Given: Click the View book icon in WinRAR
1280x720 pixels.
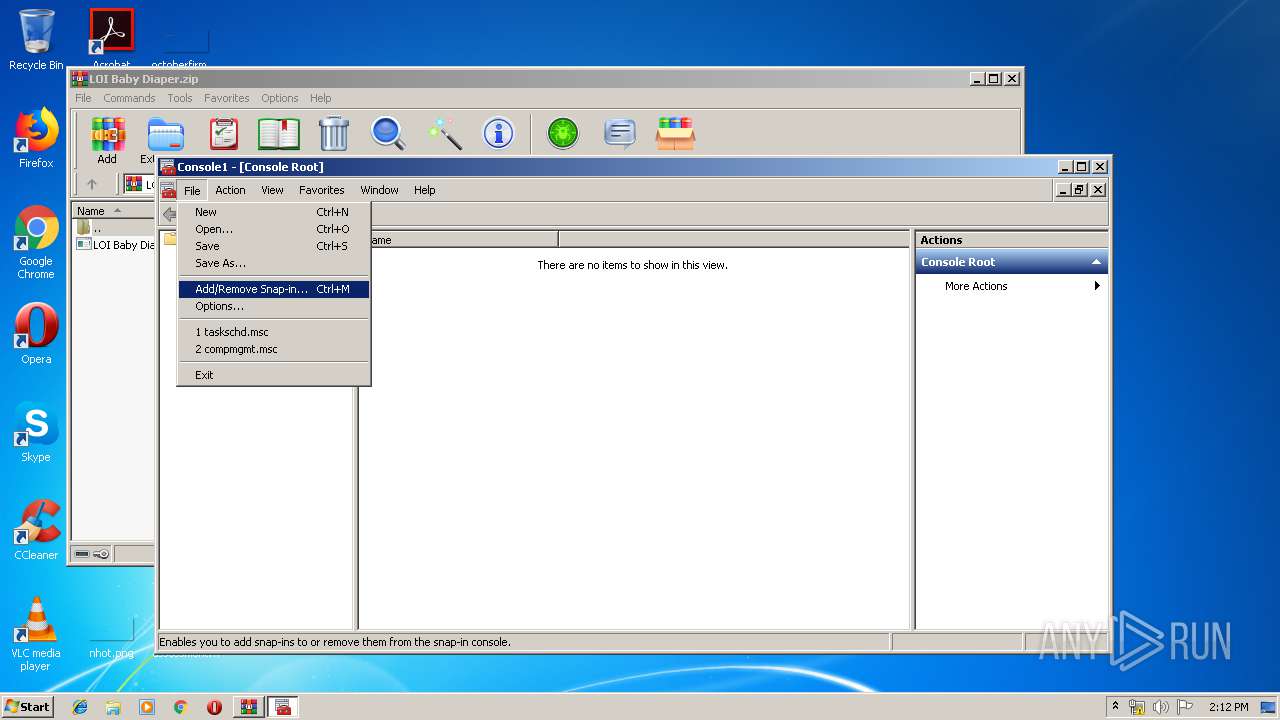Looking at the screenshot, I should (279, 133).
